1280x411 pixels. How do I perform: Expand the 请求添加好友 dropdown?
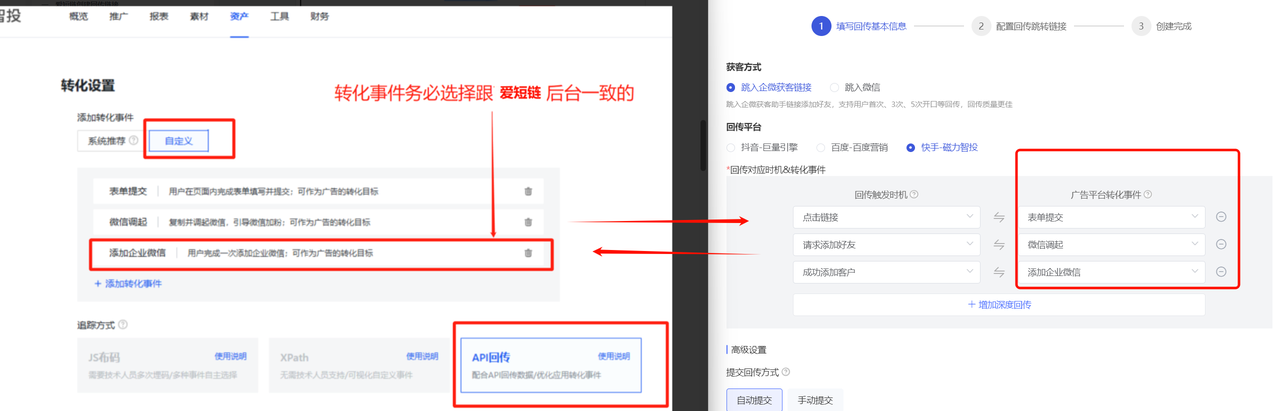[885, 244]
